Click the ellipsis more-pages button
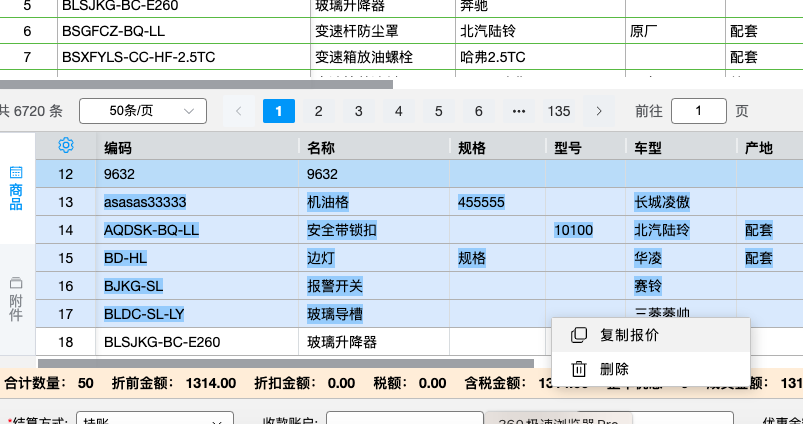Image resolution: width=803 pixels, height=424 pixels. [x=518, y=111]
